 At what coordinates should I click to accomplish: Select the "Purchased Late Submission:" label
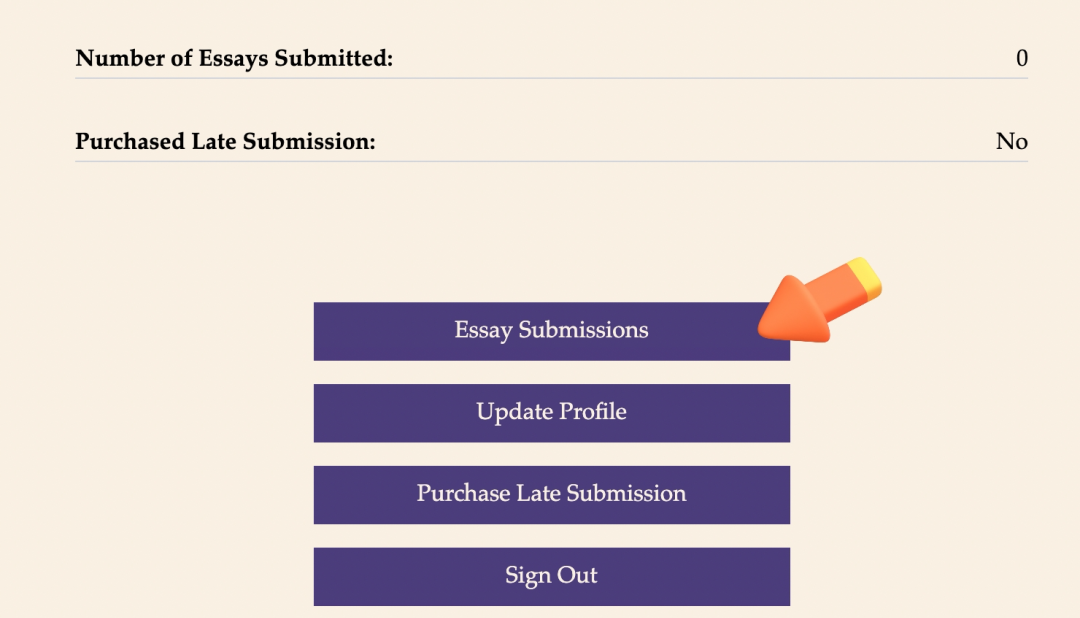click(225, 142)
